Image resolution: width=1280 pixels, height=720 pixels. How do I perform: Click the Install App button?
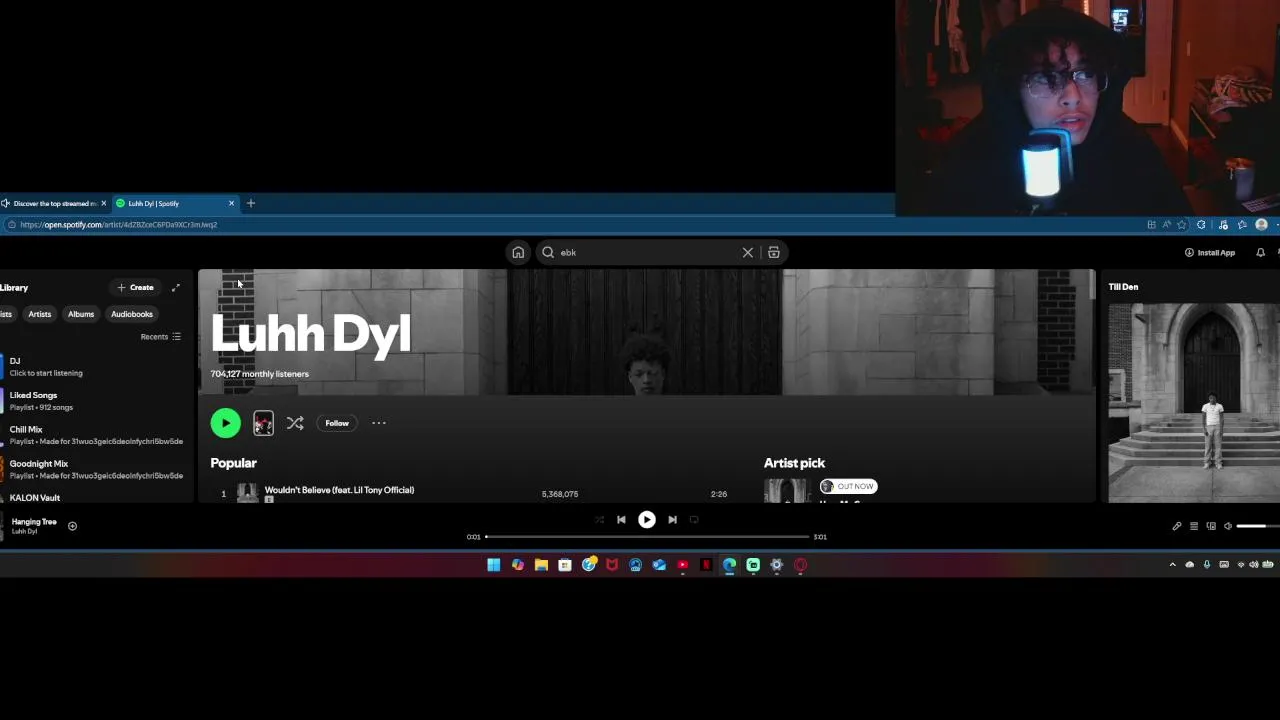(1210, 252)
